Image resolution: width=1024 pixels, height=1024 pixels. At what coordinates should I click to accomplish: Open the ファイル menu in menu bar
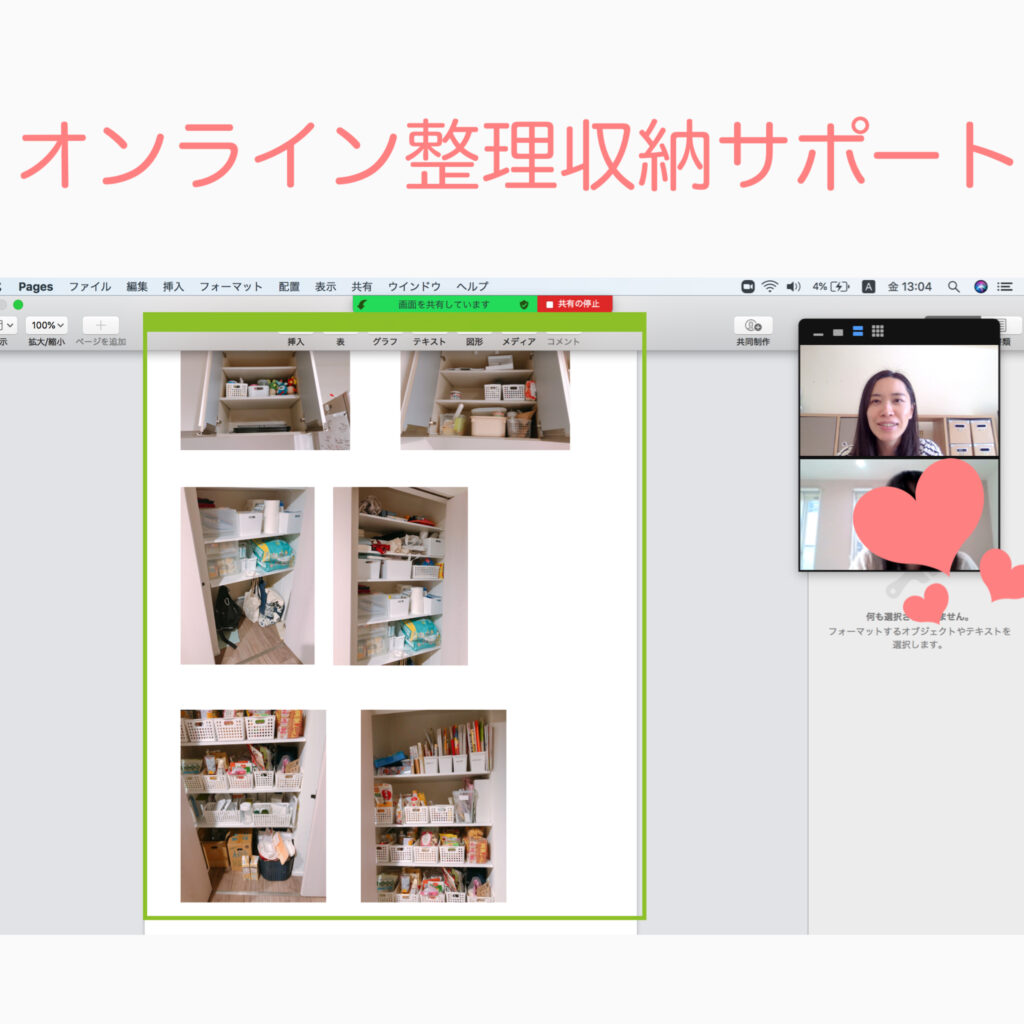pyautogui.click(x=89, y=287)
